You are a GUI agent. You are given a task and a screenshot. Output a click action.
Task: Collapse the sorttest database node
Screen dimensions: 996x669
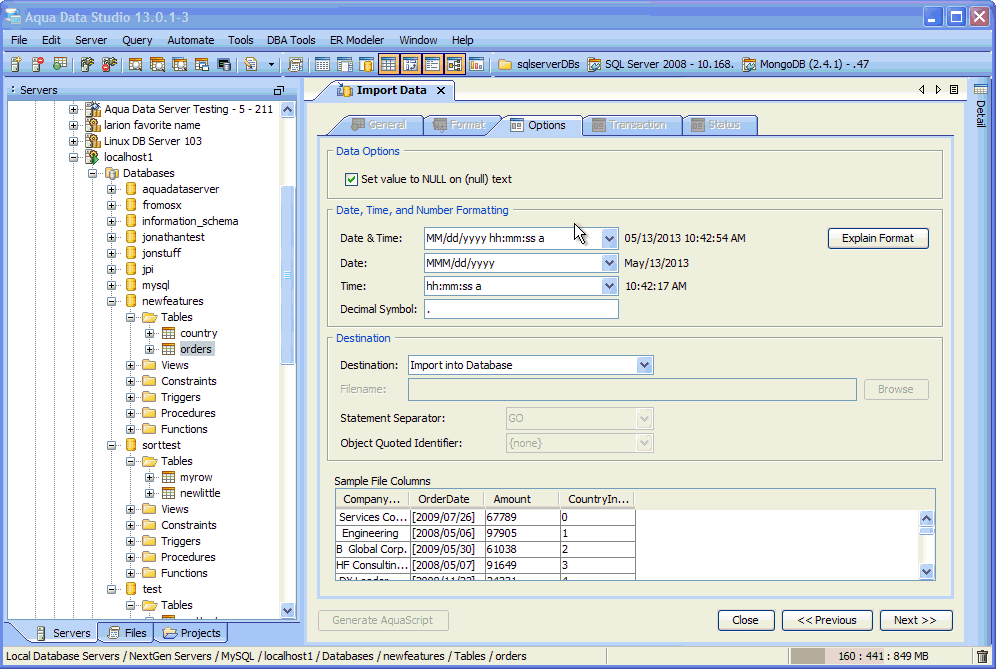112,445
